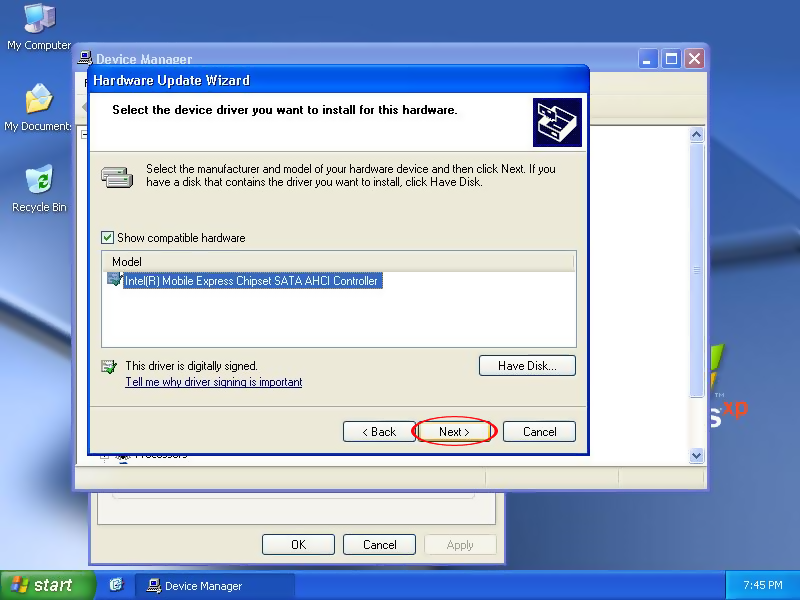The width and height of the screenshot is (800, 600).
Task: Click the 7:45 PM system clock
Action: [x=762, y=585]
